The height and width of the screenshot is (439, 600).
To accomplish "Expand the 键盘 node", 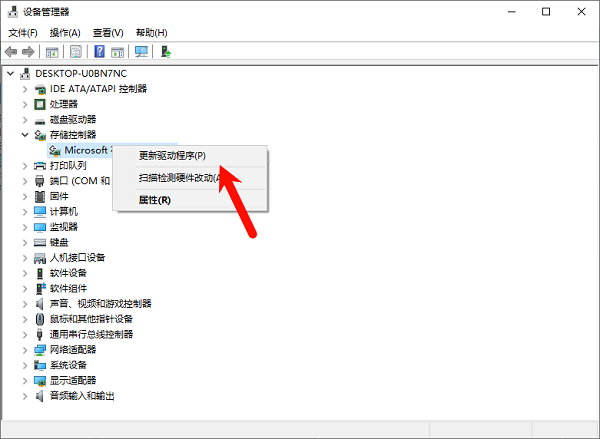I will (25, 243).
